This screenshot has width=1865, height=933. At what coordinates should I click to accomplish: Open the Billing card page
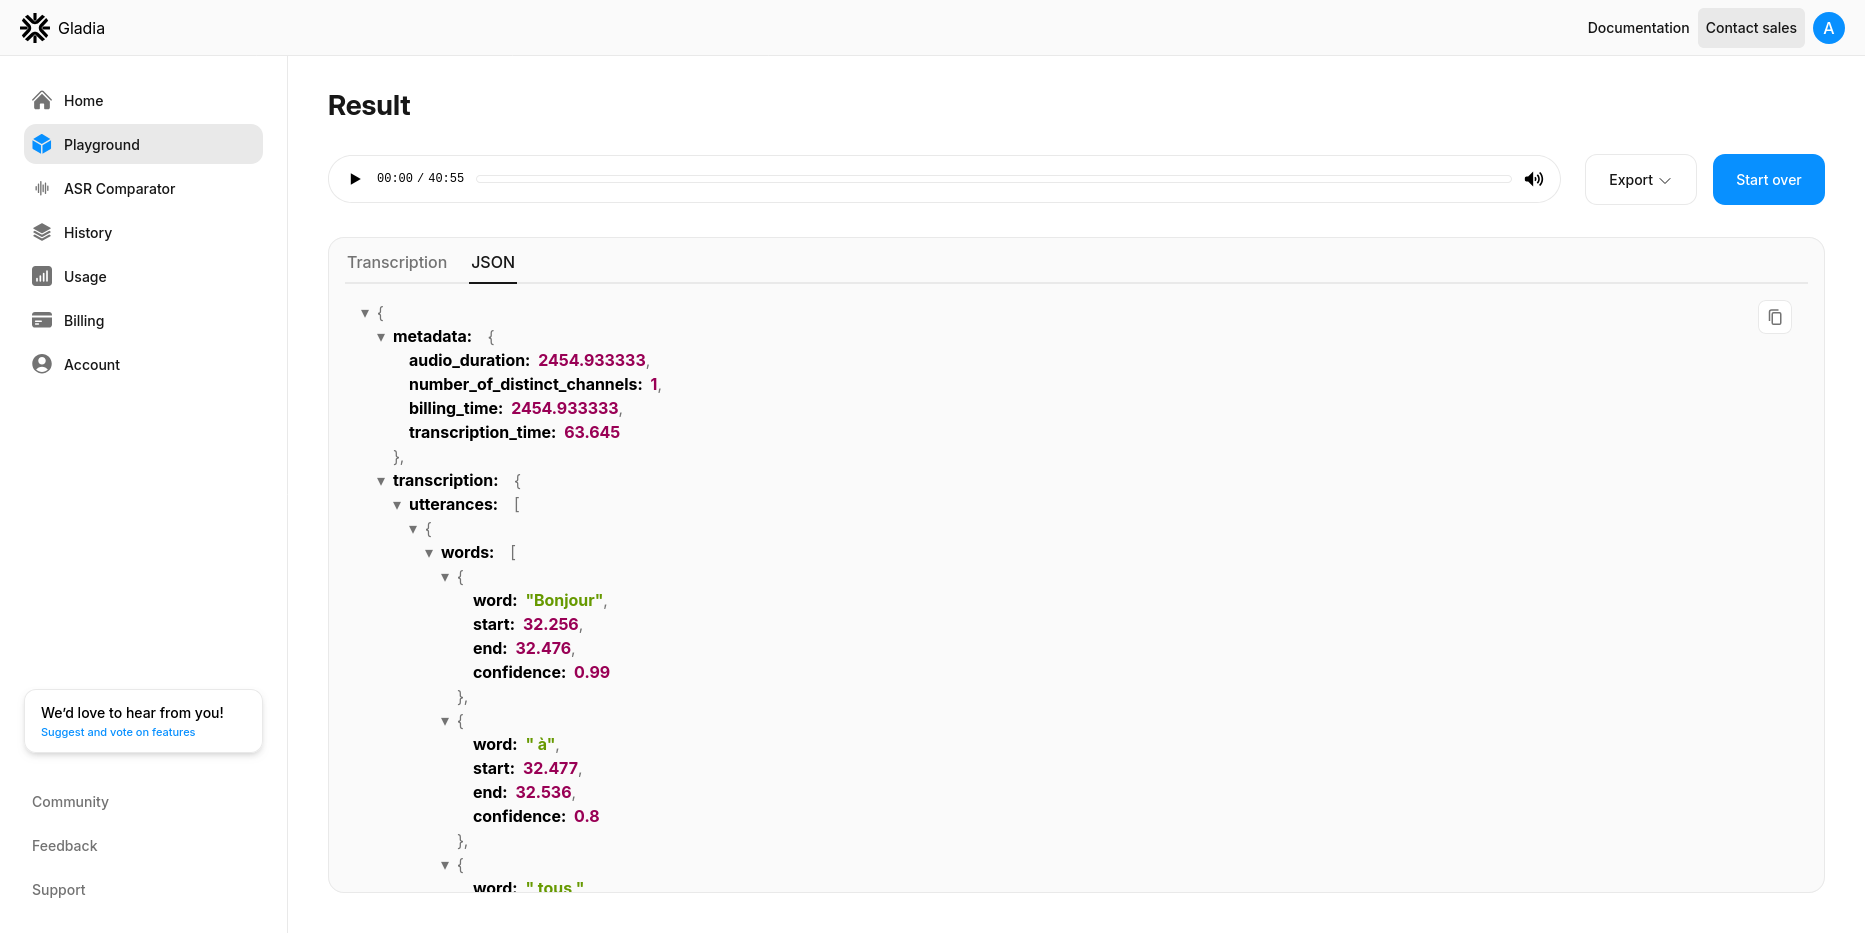pyautogui.click(x=83, y=321)
